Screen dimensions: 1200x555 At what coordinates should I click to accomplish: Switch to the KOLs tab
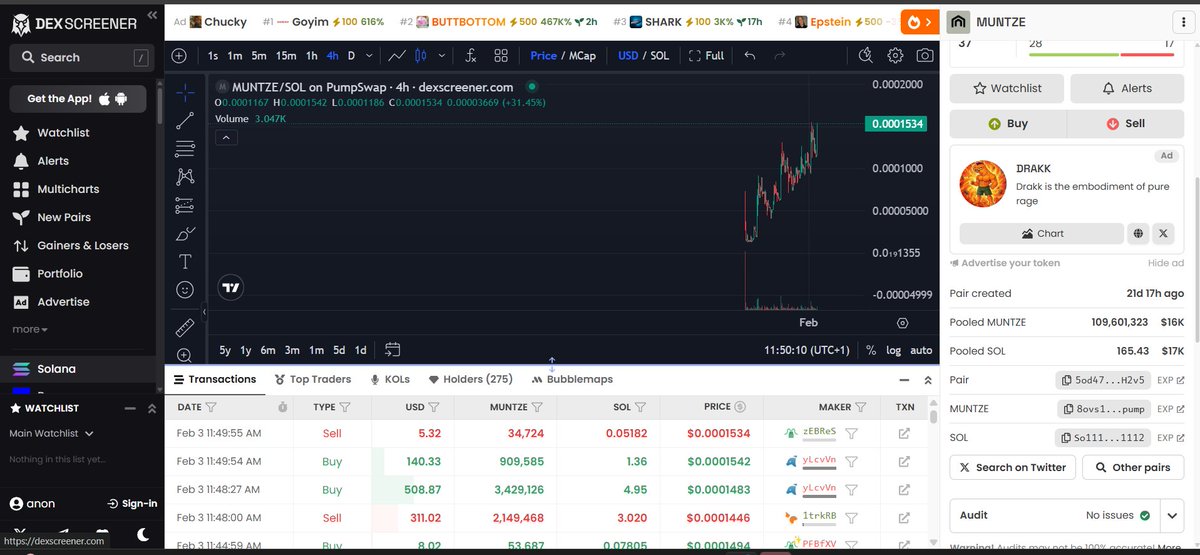[x=389, y=379]
